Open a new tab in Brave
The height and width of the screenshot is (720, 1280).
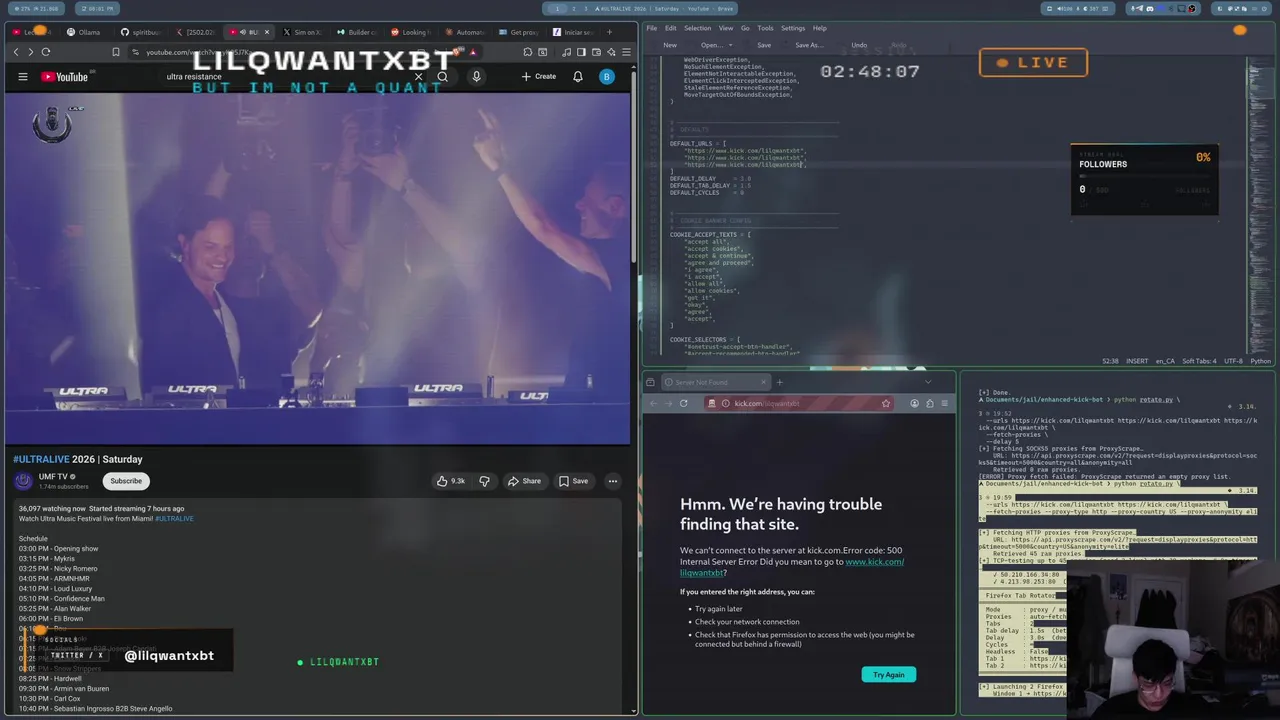[609, 32]
